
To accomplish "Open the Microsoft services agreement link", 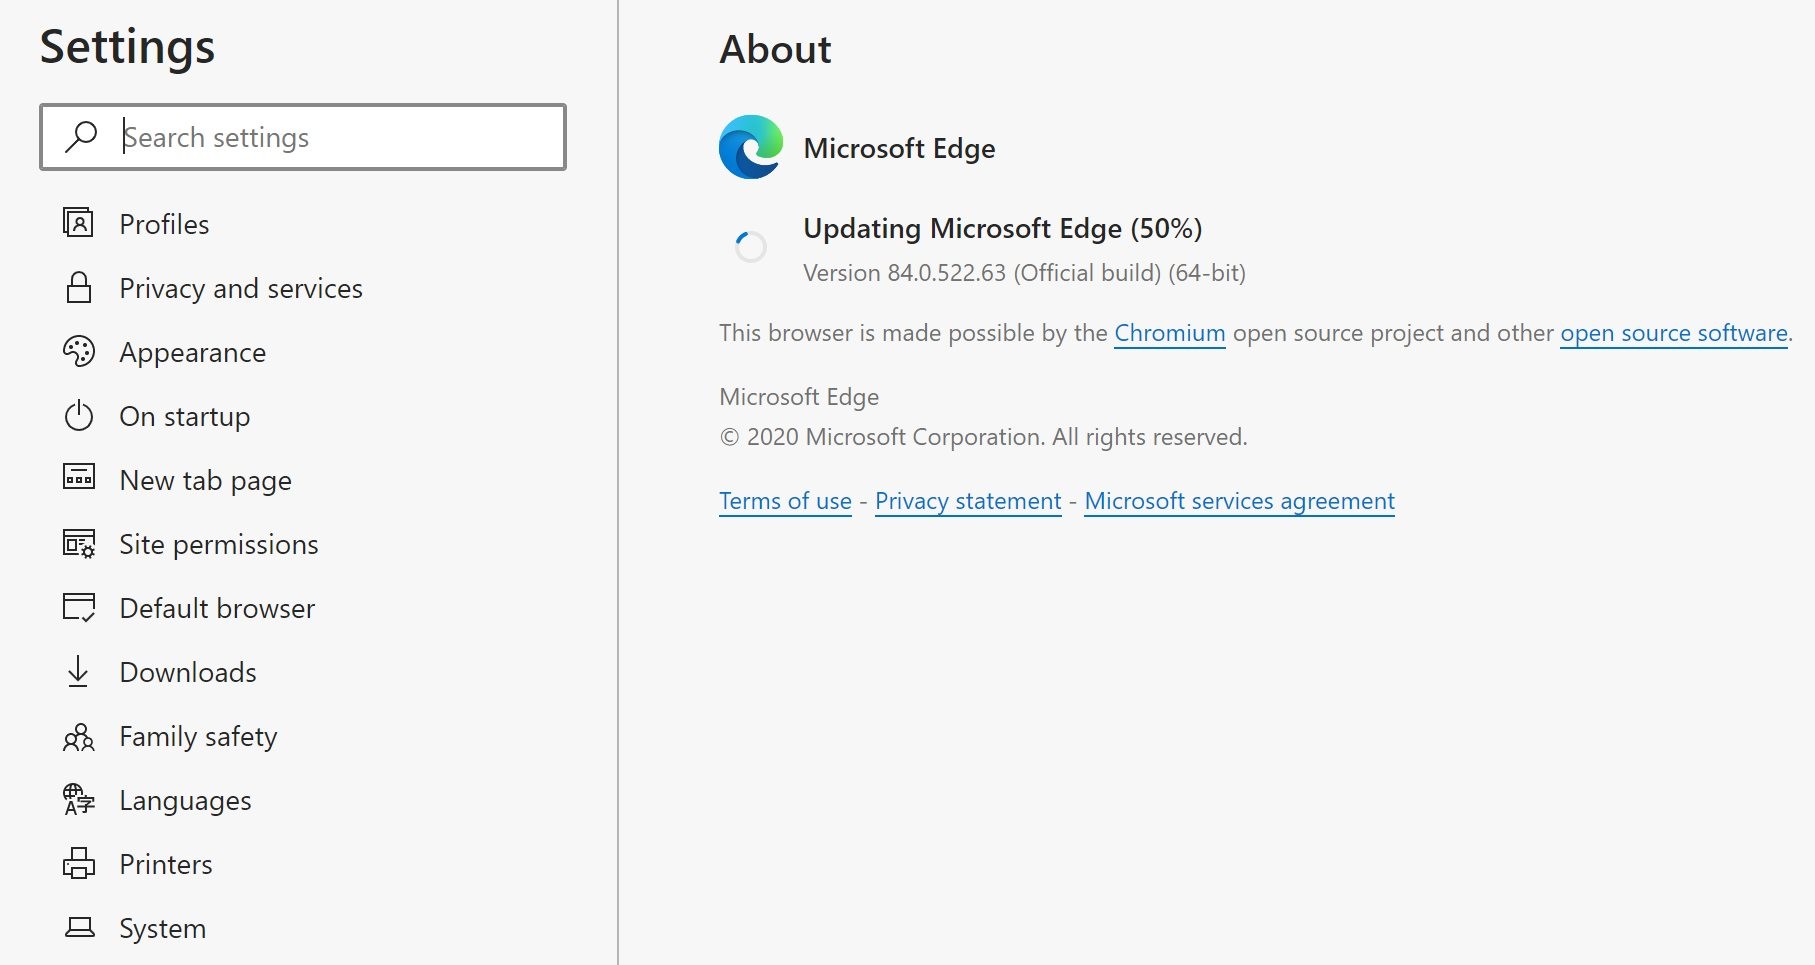I will [1239, 501].
